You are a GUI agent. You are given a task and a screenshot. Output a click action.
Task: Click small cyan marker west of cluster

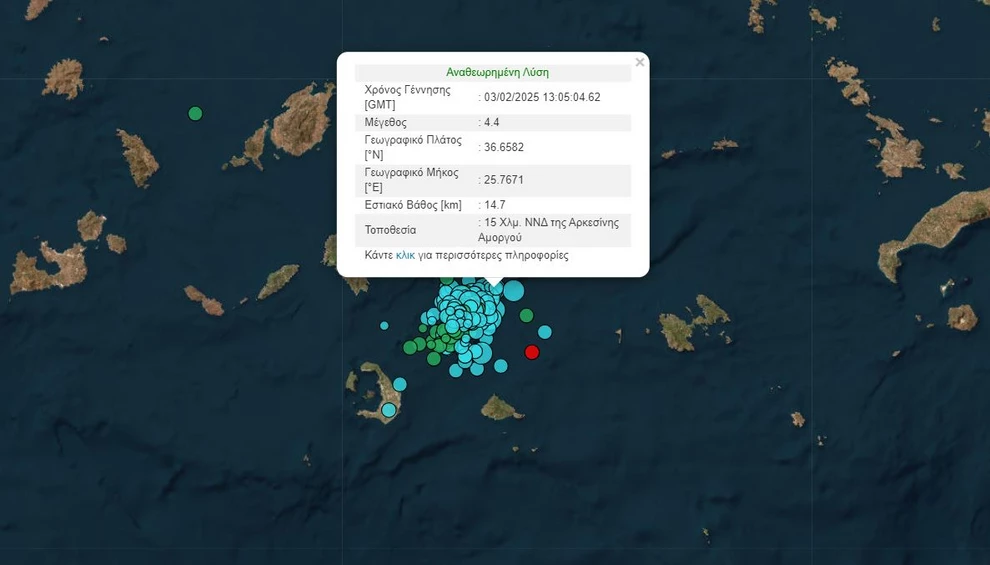(x=384, y=325)
